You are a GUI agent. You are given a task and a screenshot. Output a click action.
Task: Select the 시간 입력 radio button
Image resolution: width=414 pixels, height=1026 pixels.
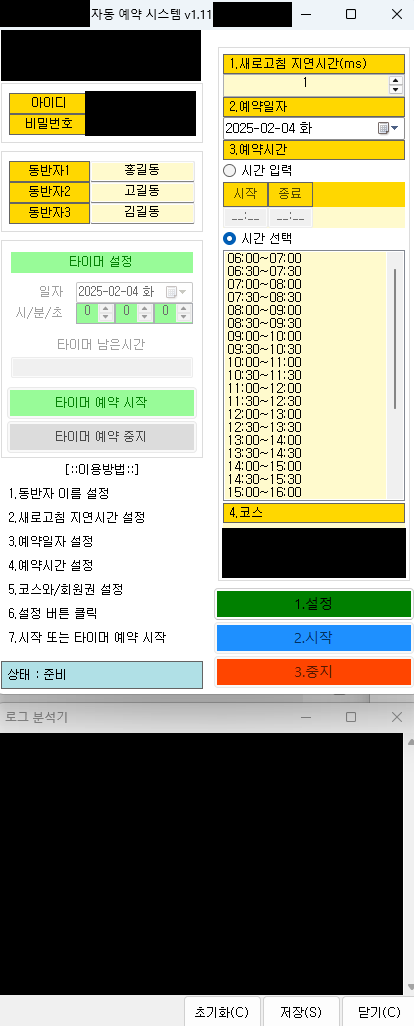229,171
